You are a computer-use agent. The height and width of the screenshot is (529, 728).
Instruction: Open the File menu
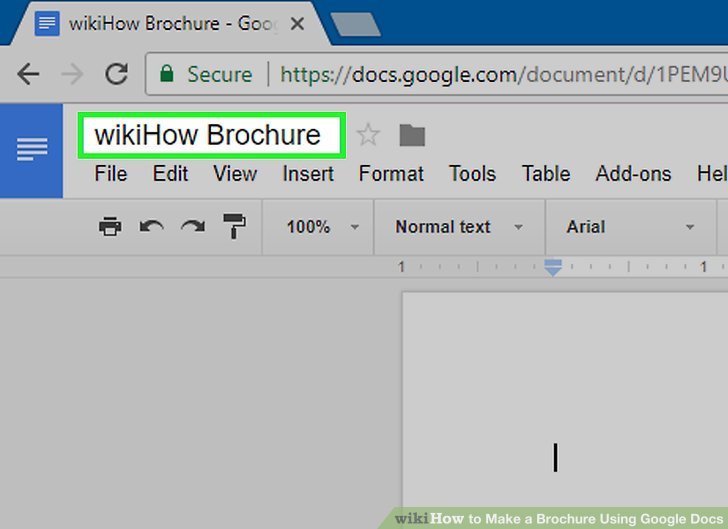click(x=110, y=174)
